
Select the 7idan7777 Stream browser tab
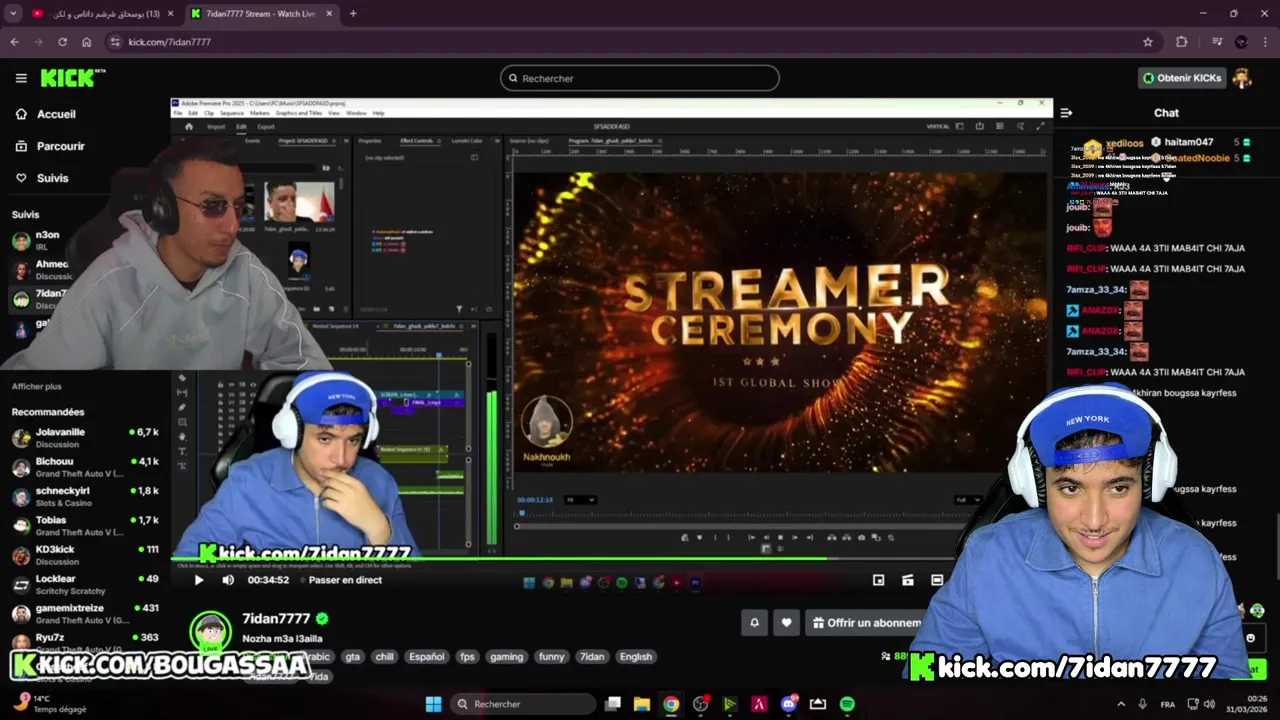(263, 14)
